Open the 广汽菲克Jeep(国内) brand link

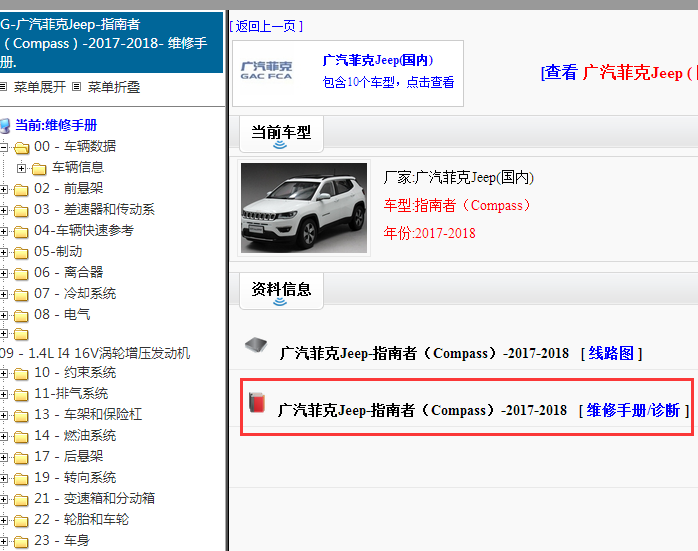[377, 60]
